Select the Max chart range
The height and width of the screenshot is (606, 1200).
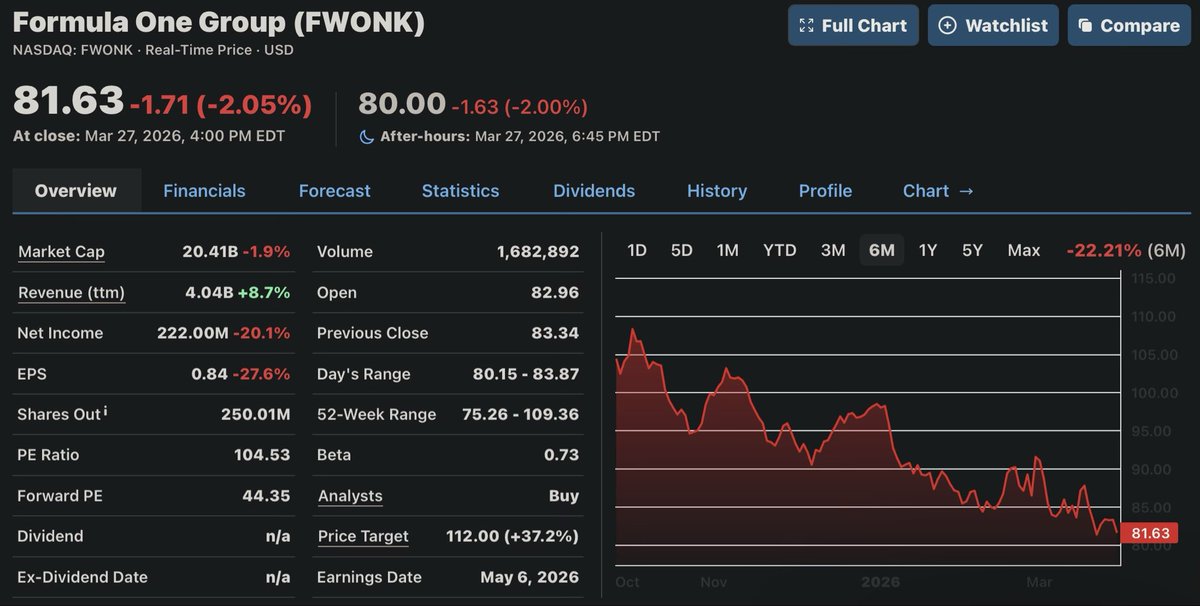tap(1024, 250)
